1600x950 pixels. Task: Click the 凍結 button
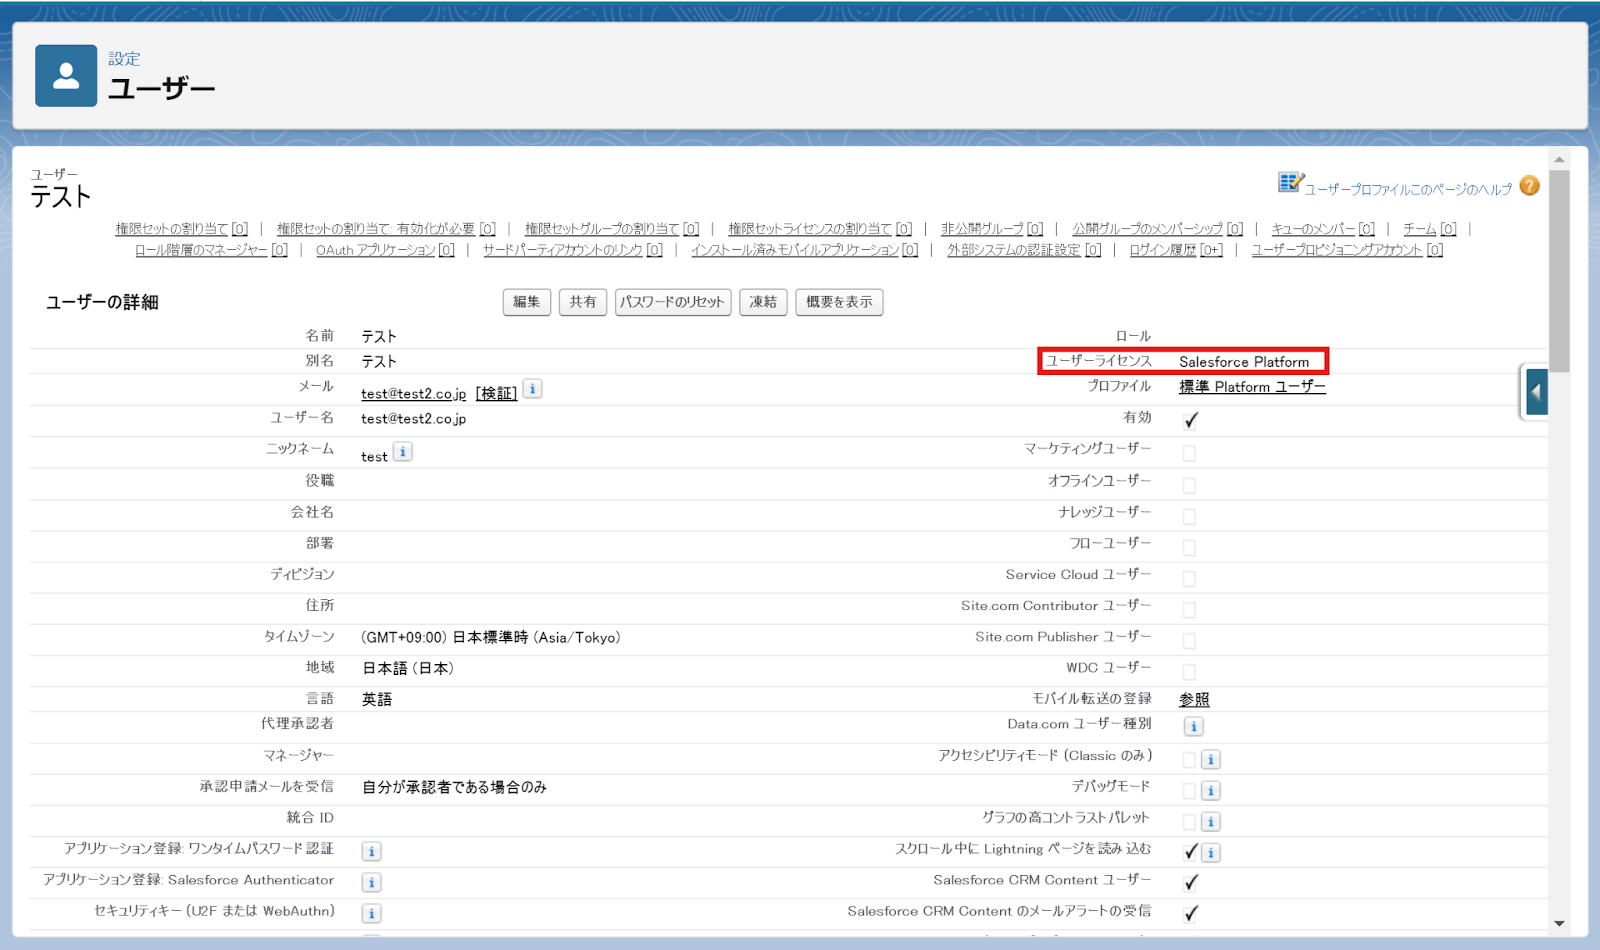pyautogui.click(x=763, y=302)
